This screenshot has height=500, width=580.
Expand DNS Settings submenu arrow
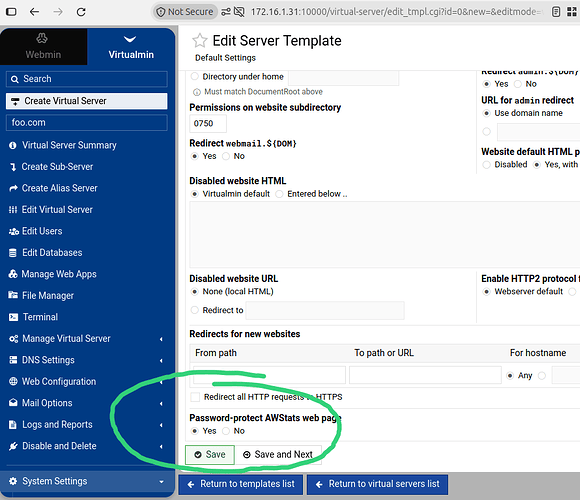(161, 361)
